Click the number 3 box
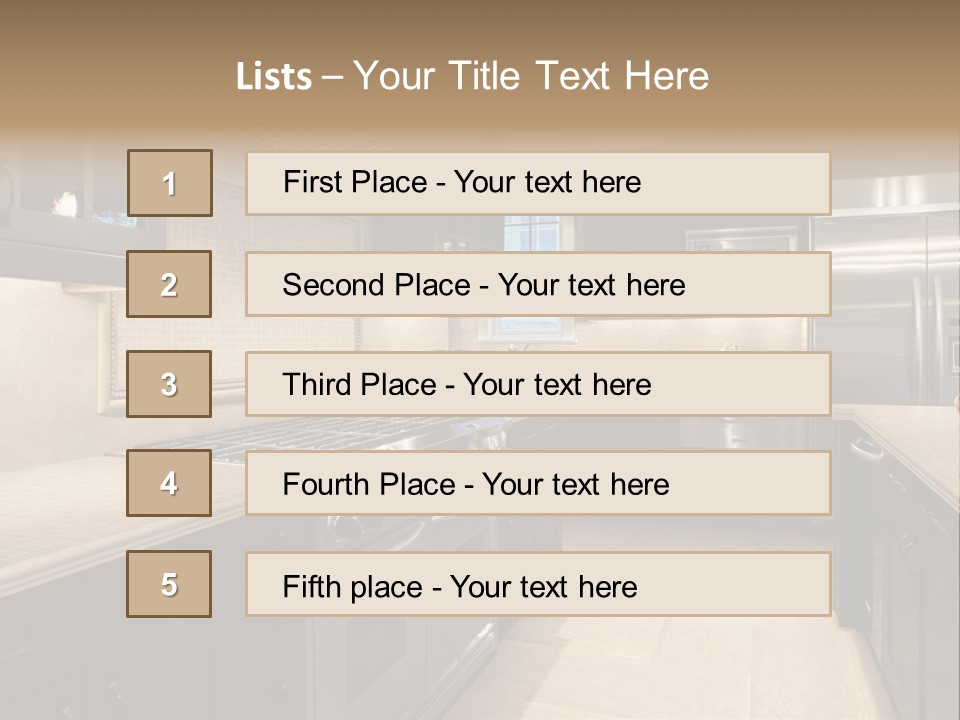 click(x=169, y=384)
